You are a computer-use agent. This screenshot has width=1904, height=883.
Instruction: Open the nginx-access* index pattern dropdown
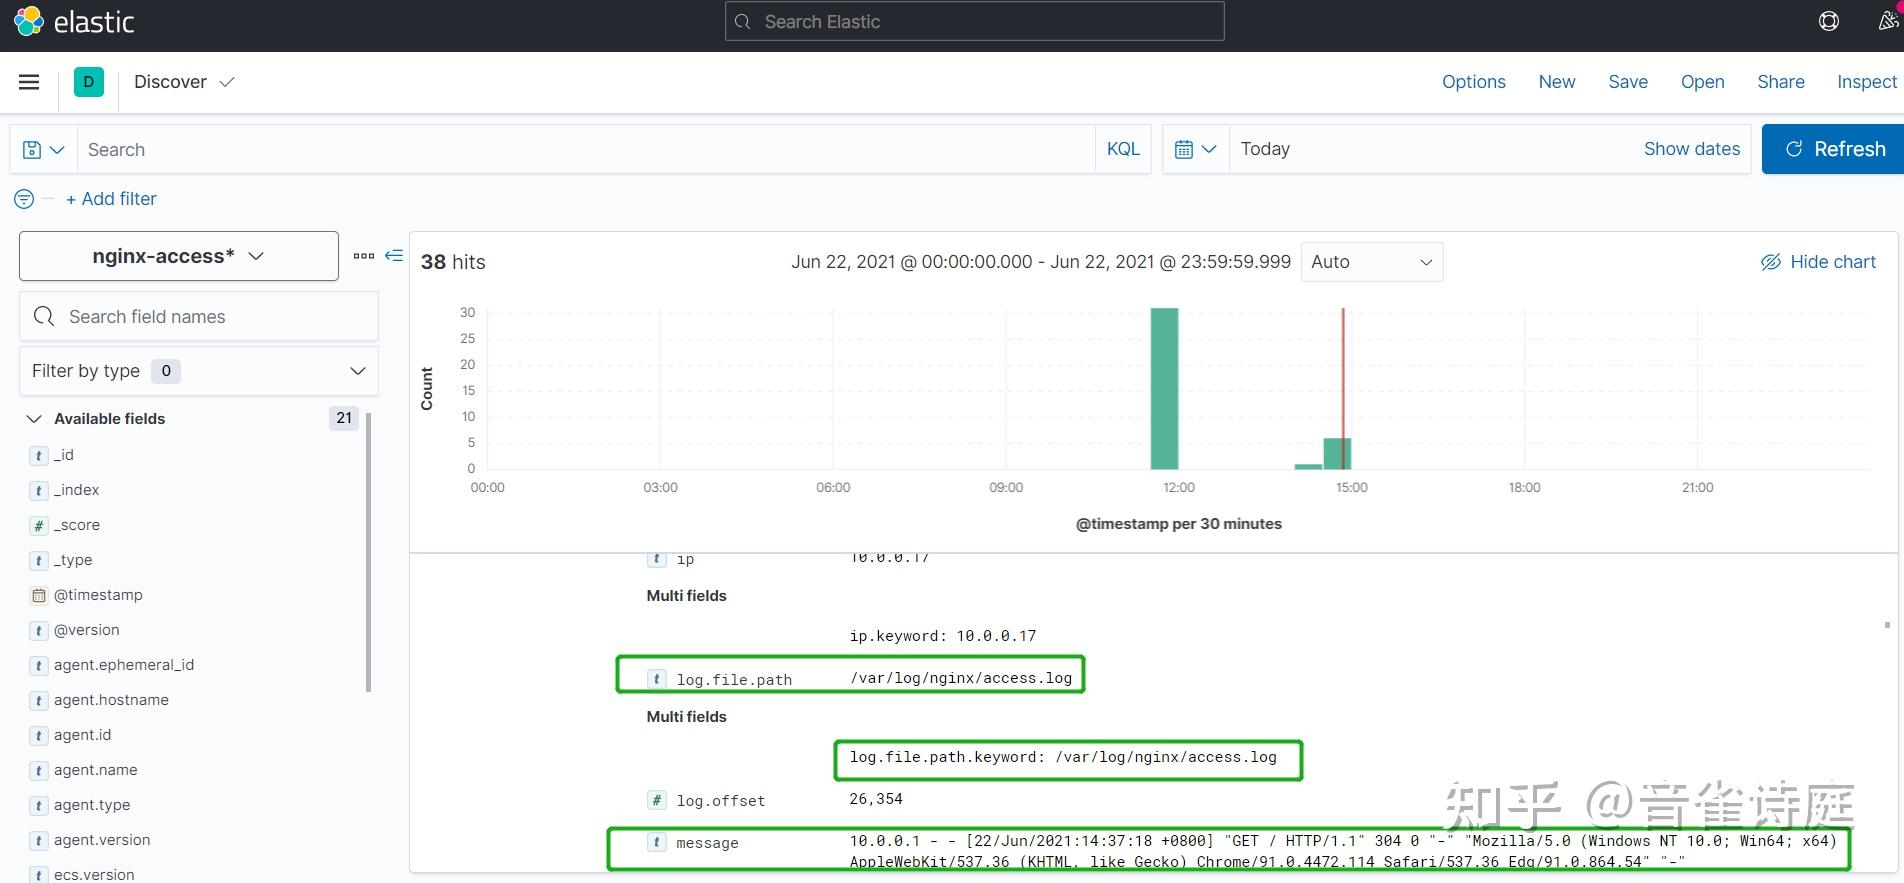click(x=179, y=256)
